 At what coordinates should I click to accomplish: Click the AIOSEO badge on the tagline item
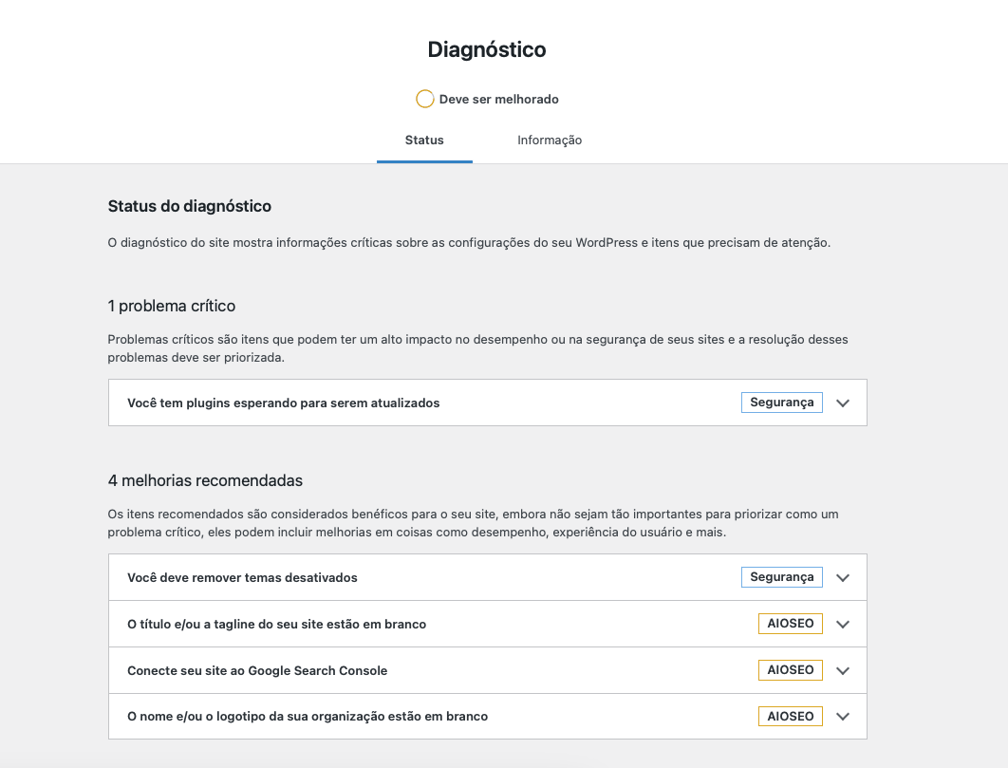pos(790,623)
